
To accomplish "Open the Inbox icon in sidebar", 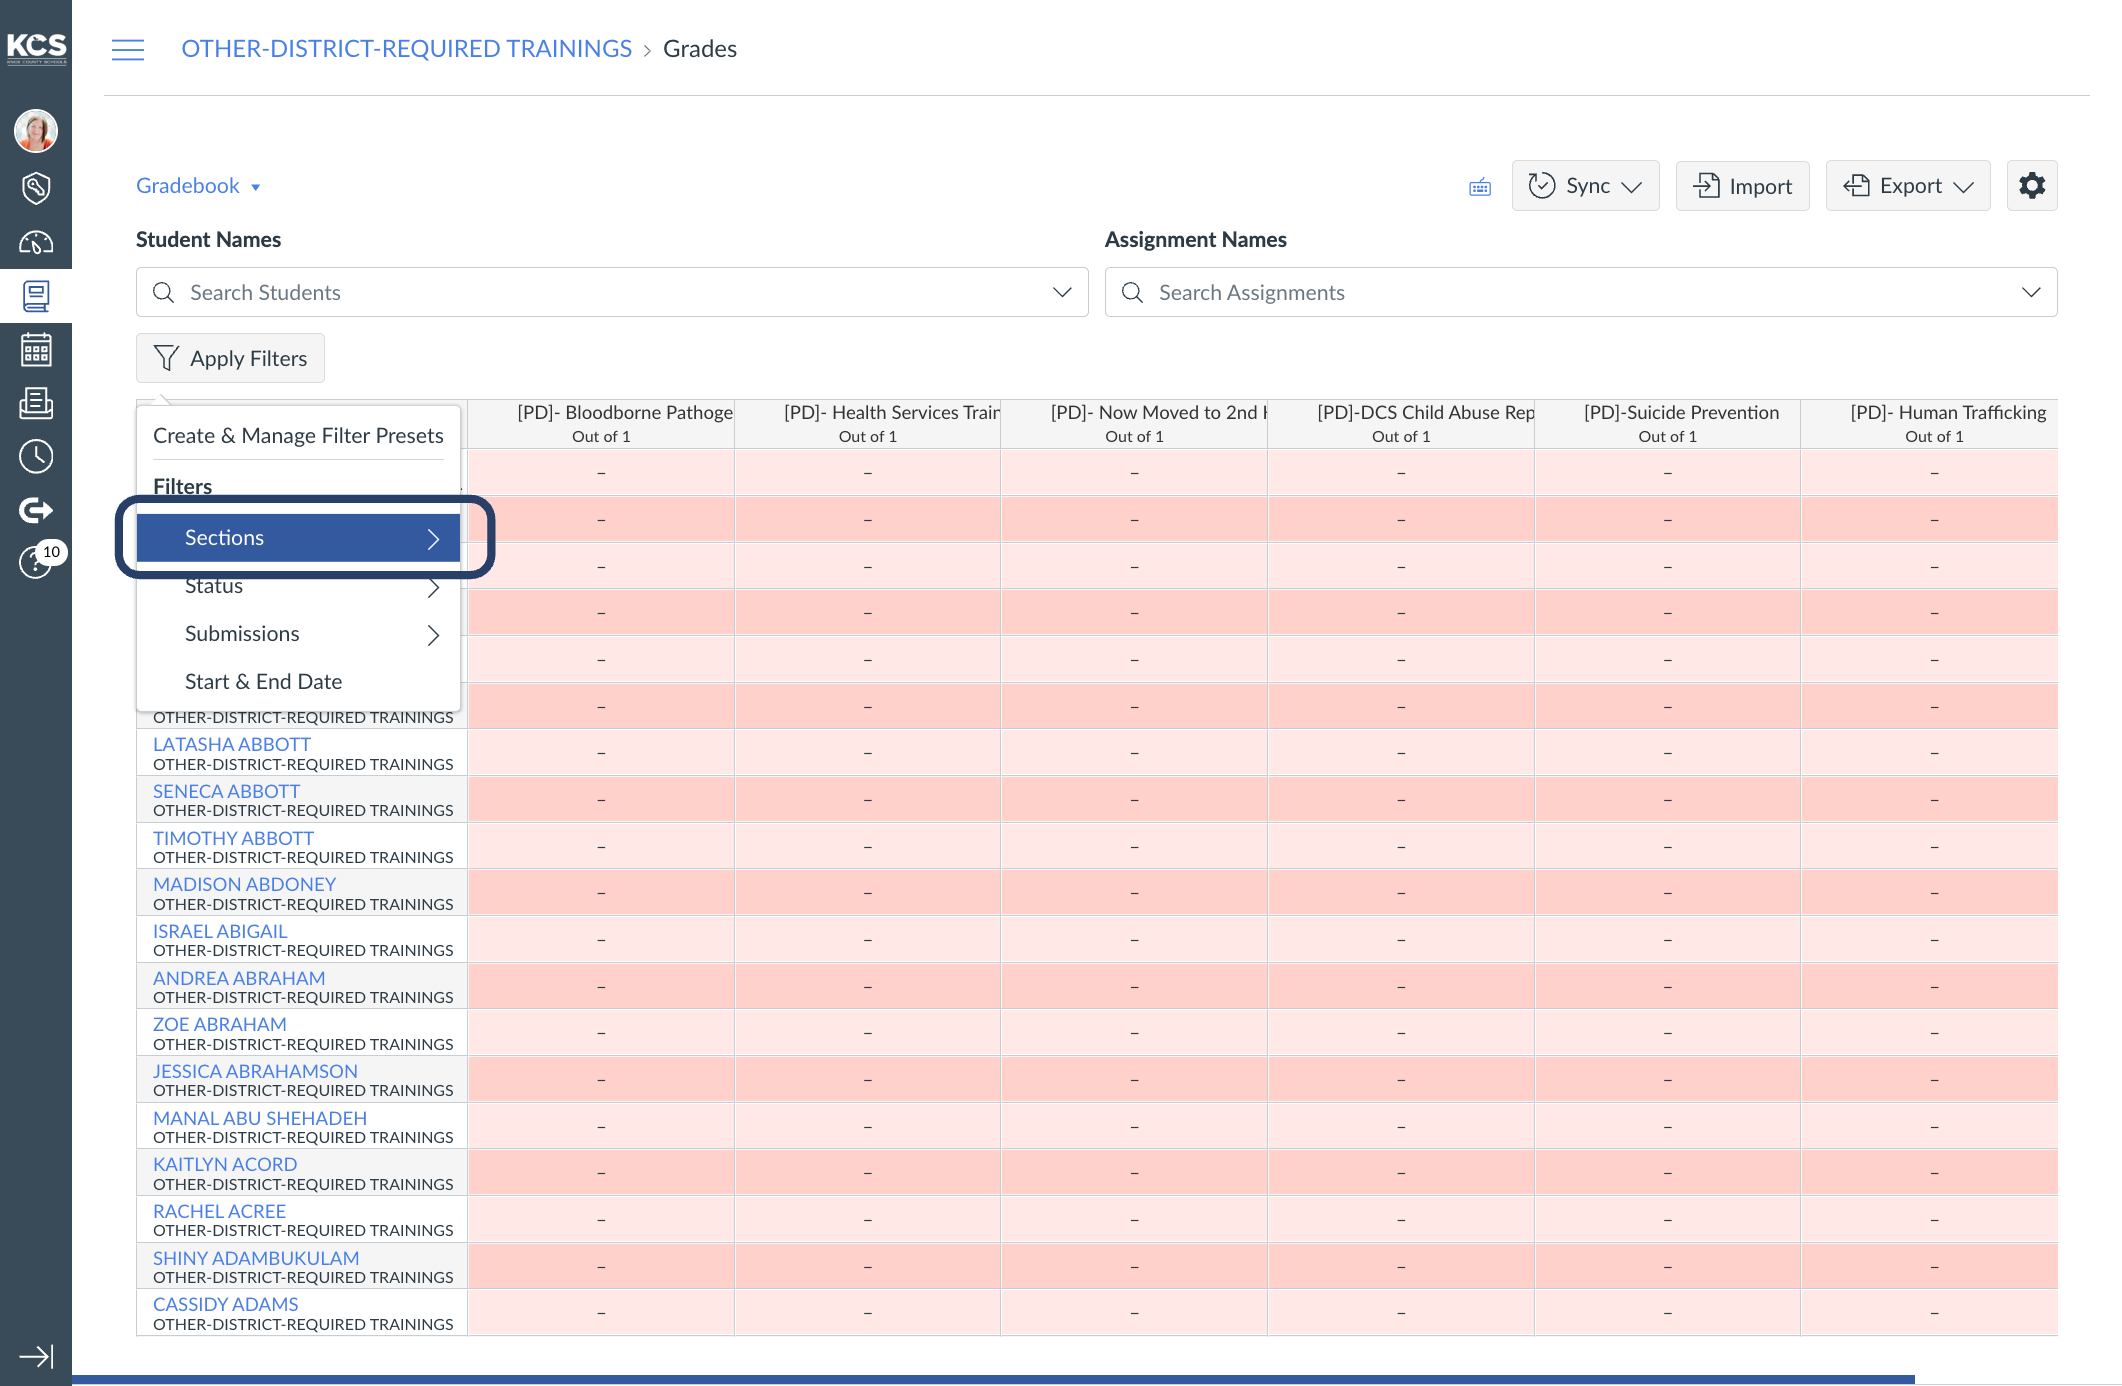I will pyautogui.click(x=36, y=403).
